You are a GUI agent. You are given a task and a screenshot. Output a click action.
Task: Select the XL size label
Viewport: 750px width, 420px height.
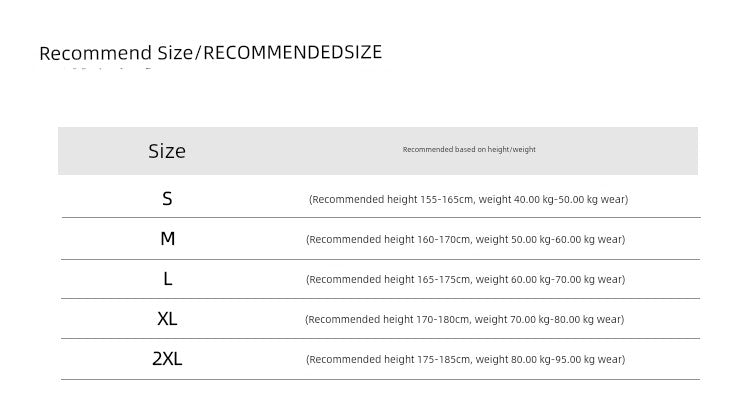167,319
